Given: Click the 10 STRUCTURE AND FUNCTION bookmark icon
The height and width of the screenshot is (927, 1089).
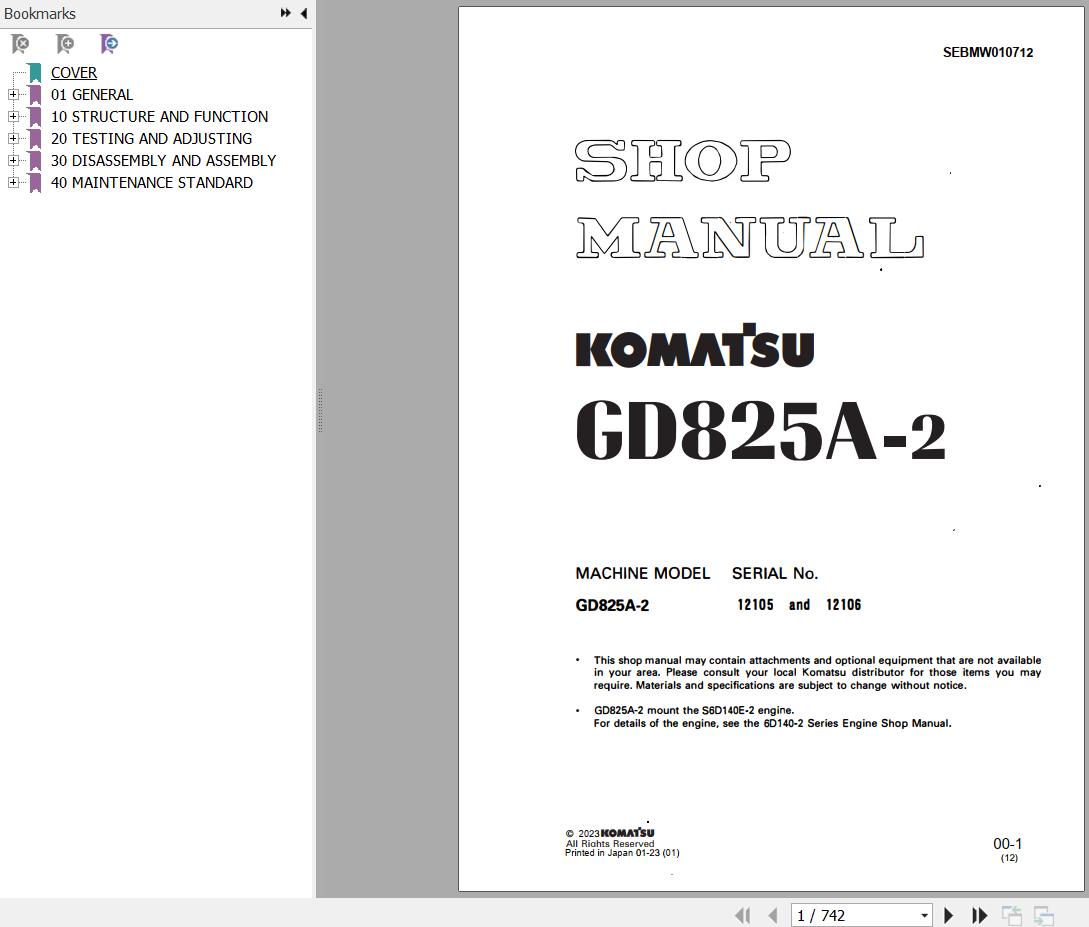Looking at the screenshot, I should pos(35,117).
